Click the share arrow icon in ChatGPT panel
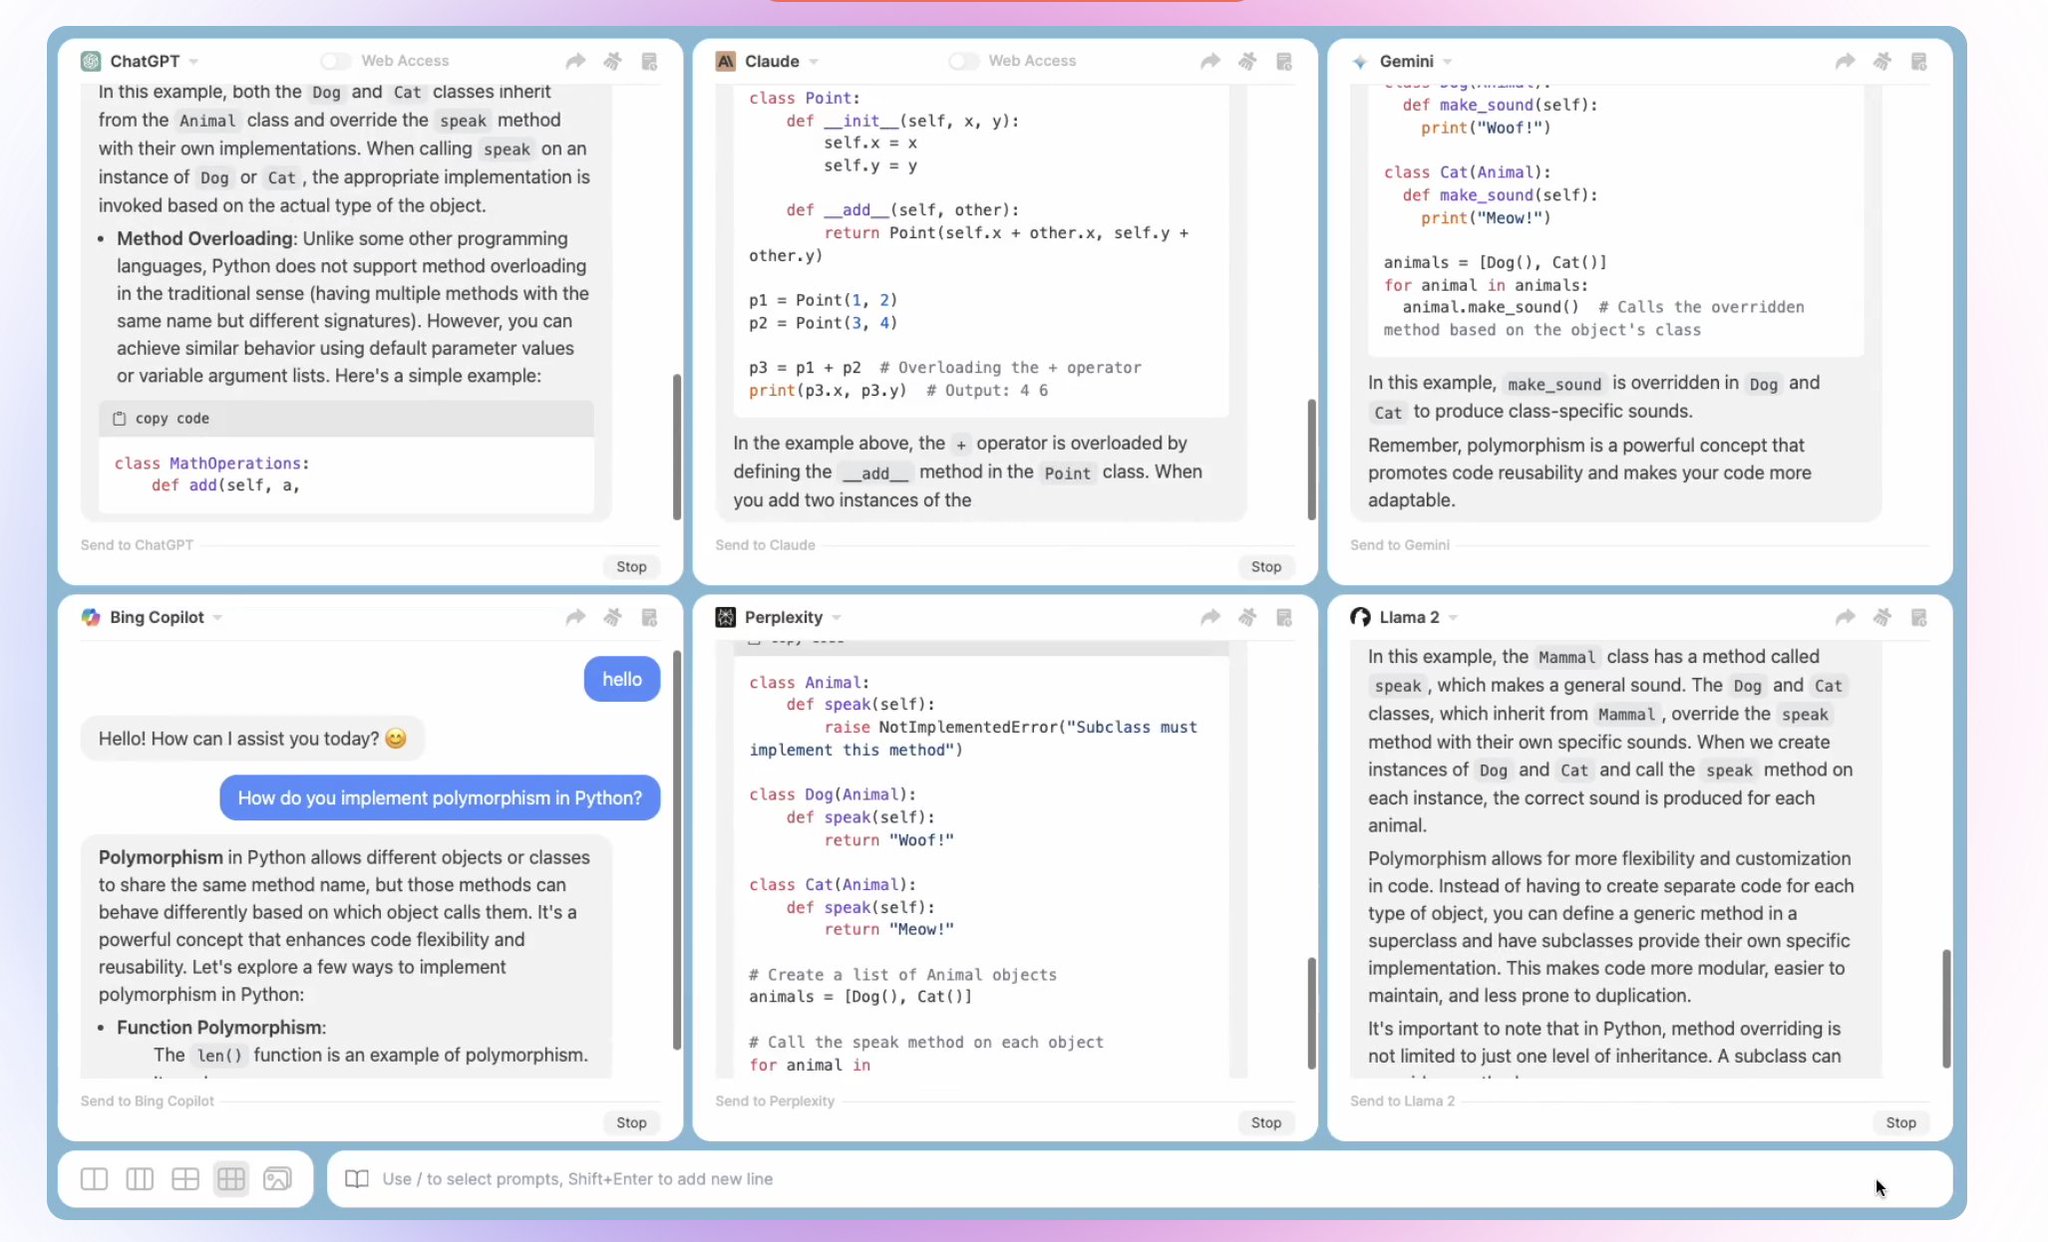This screenshot has height=1242, width=2048. coord(575,61)
